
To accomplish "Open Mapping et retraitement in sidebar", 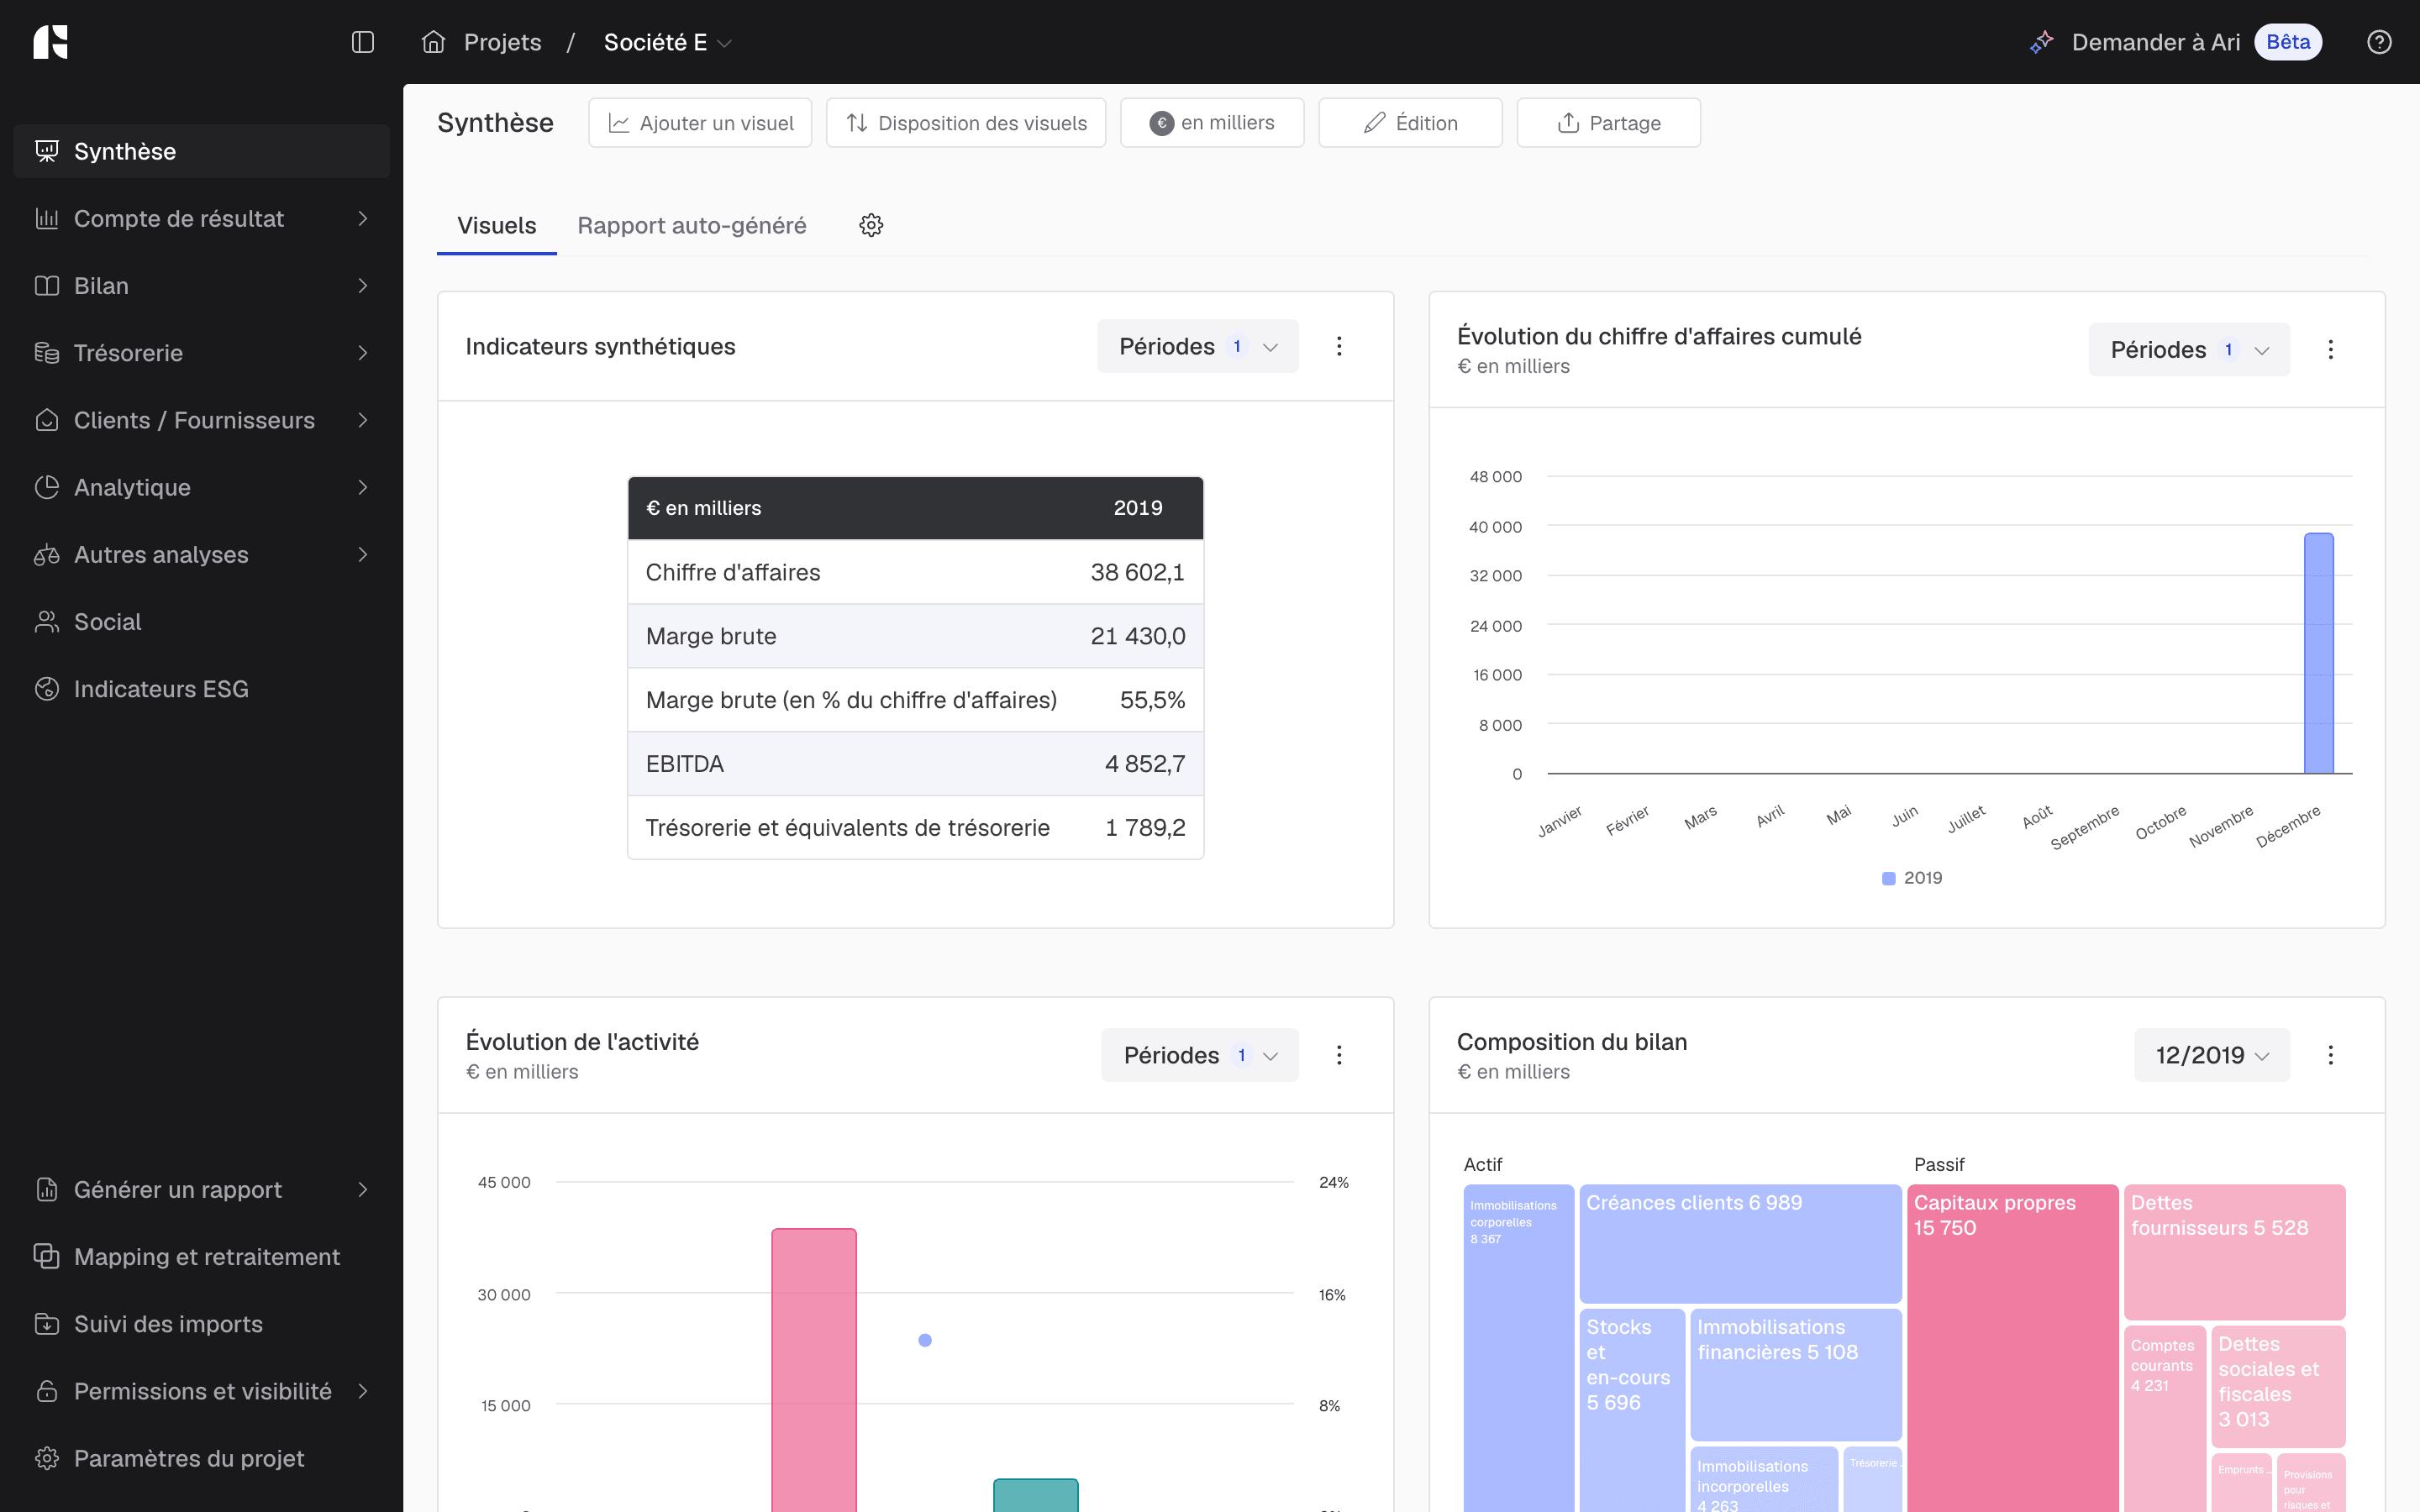I will pos(202,1256).
